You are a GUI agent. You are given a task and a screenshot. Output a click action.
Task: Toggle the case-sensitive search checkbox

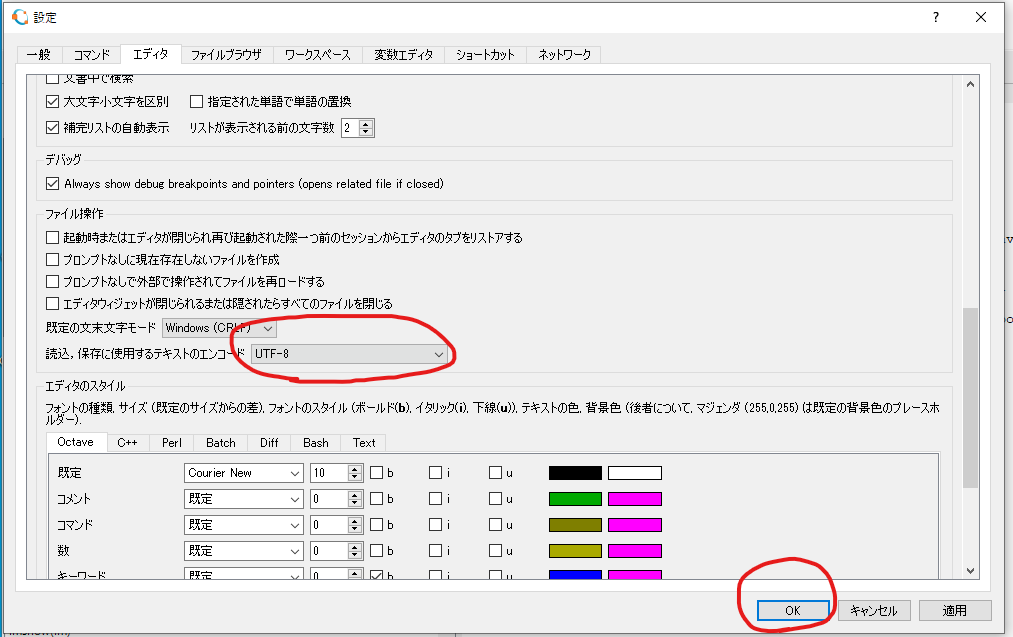(x=54, y=101)
